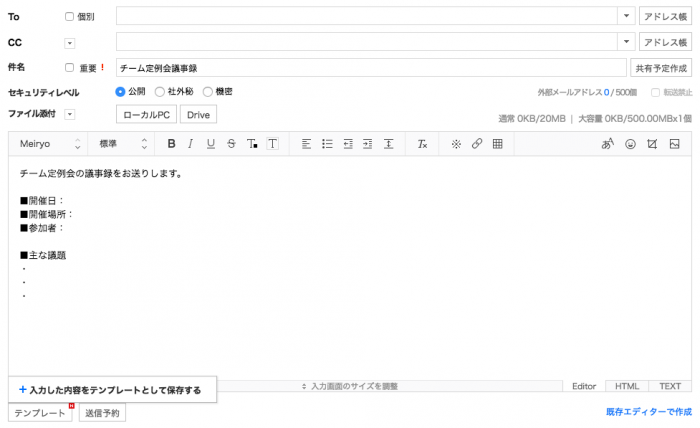Apply strikethrough formatting
The height and width of the screenshot is (428, 700).
pos(231,144)
